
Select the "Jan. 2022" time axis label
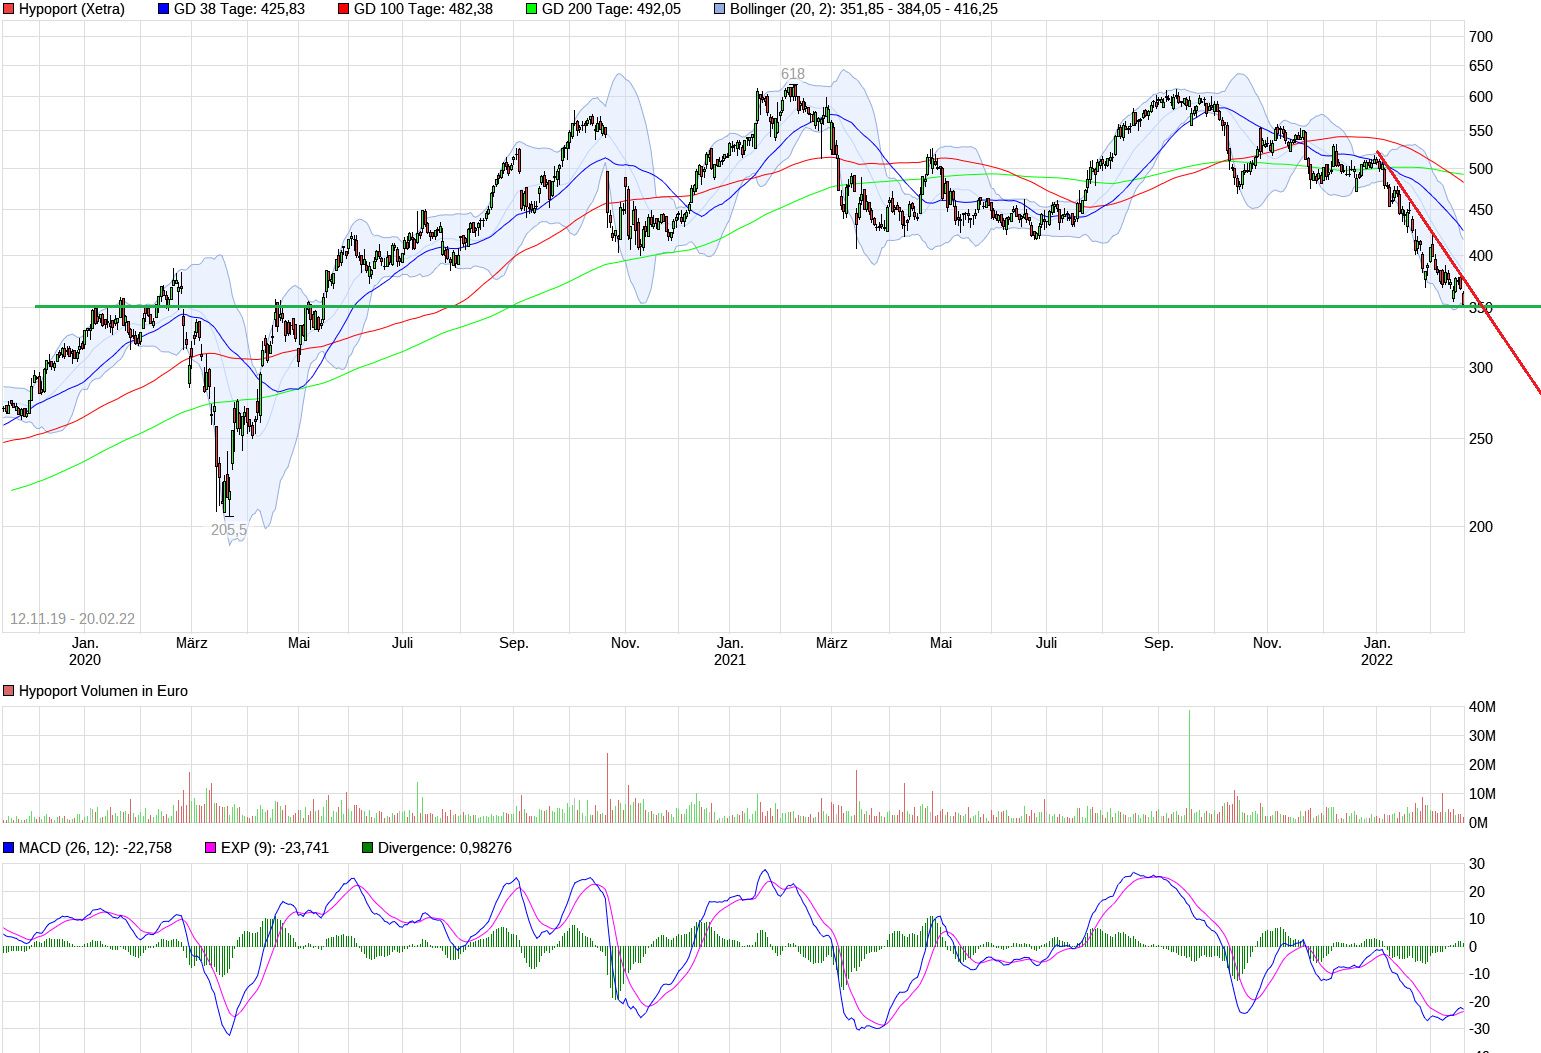point(1377,651)
